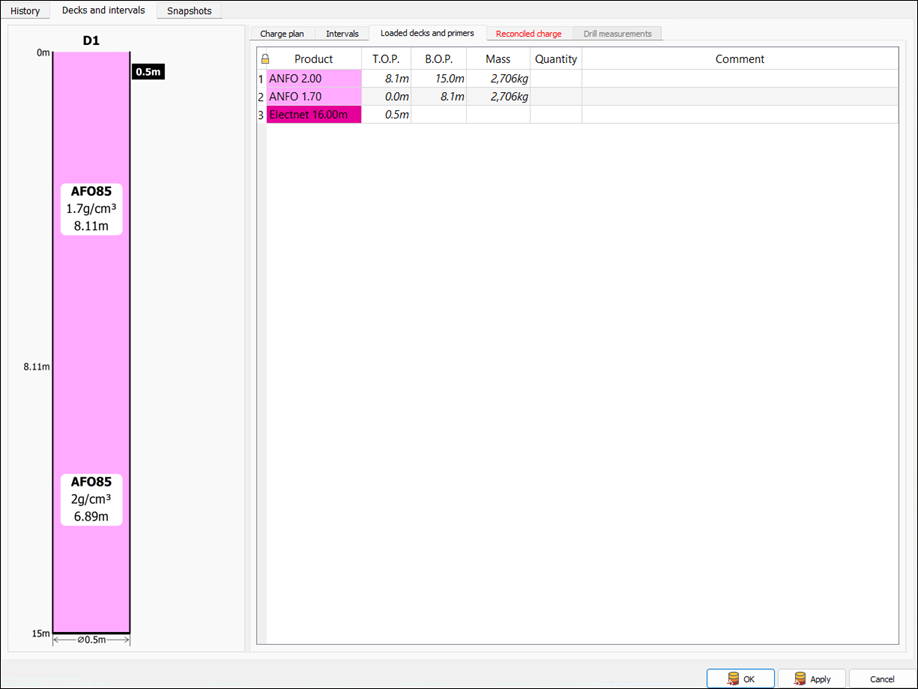Switch to the Reconciled charge tab
This screenshot has width=918, height=689.
pyautogui.click(x=529, y=33)
